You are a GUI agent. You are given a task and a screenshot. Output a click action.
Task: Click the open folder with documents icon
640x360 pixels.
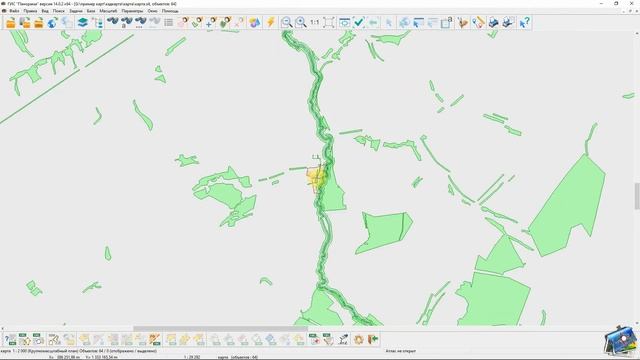point(25,22)
